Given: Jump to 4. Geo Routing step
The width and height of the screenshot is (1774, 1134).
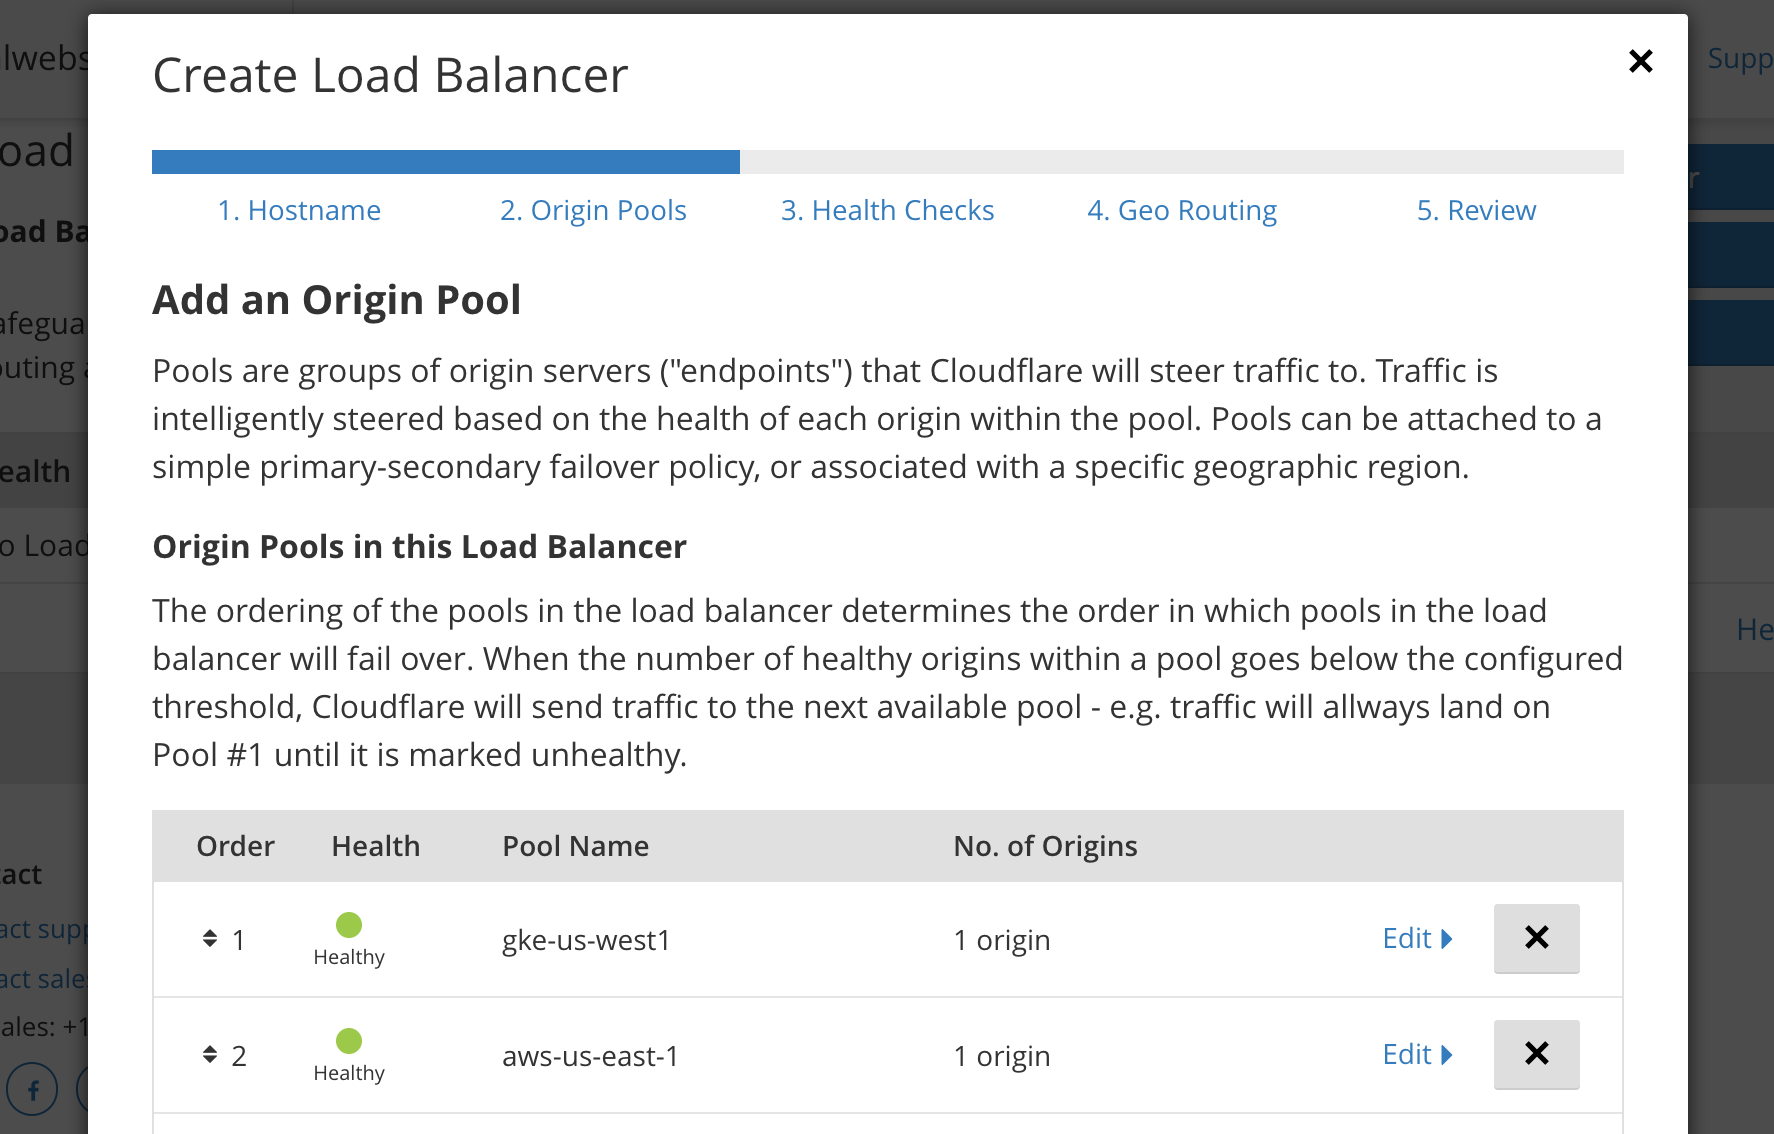Looking at the screenshot, I should (x=1182, y=210).
